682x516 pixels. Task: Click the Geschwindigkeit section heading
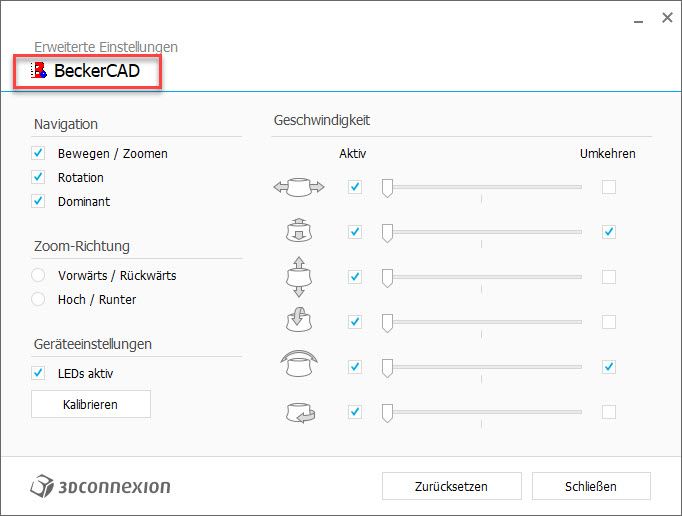(322, 121)
